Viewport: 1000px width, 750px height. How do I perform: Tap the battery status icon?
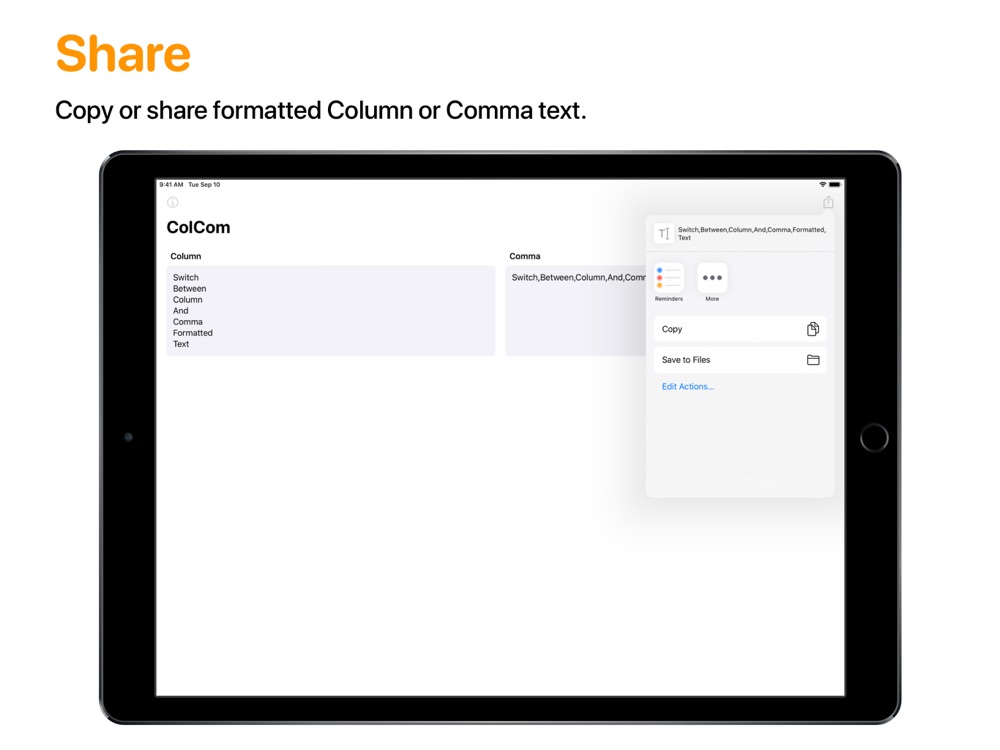pyautogui.click(x=835, y=184)
